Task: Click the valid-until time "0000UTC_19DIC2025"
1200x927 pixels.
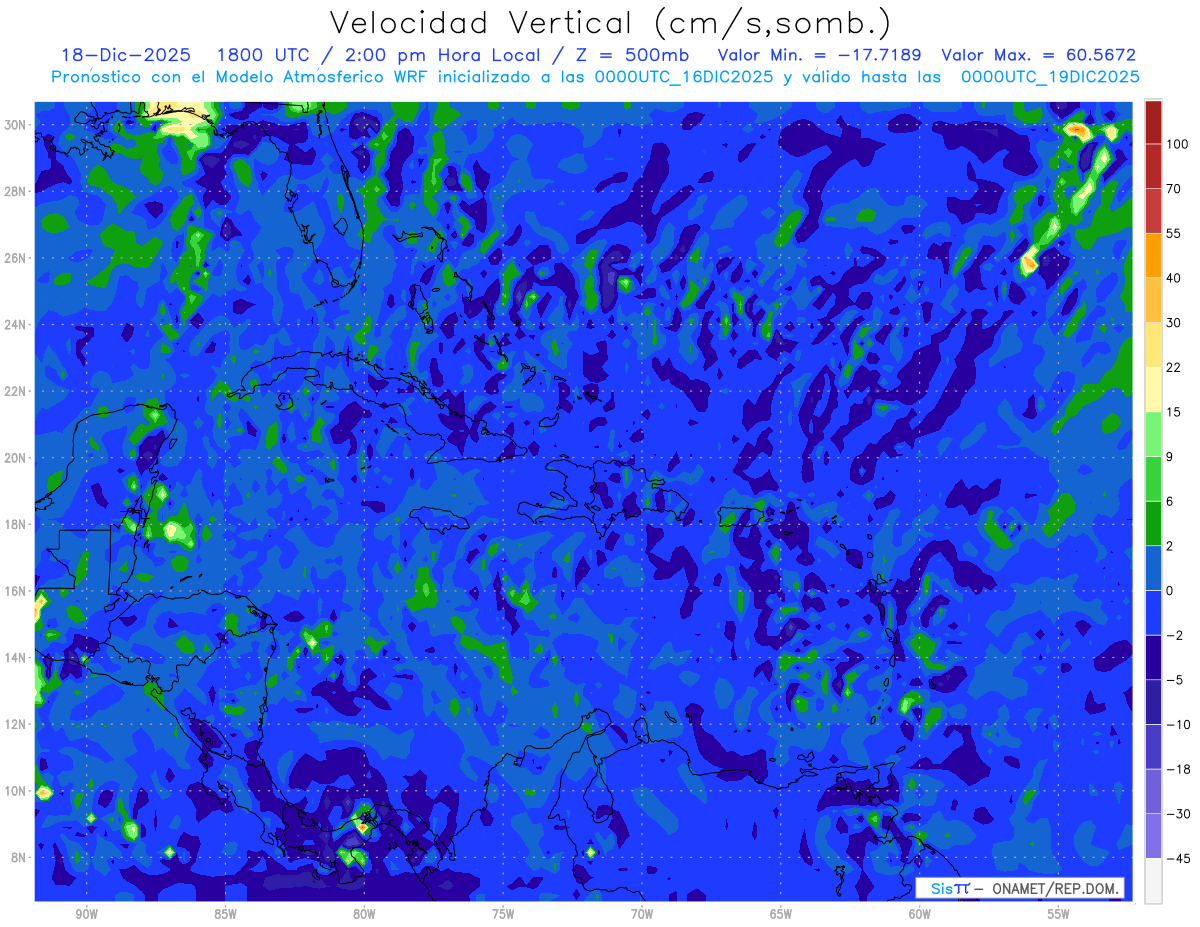Action: click(1050, 77)
